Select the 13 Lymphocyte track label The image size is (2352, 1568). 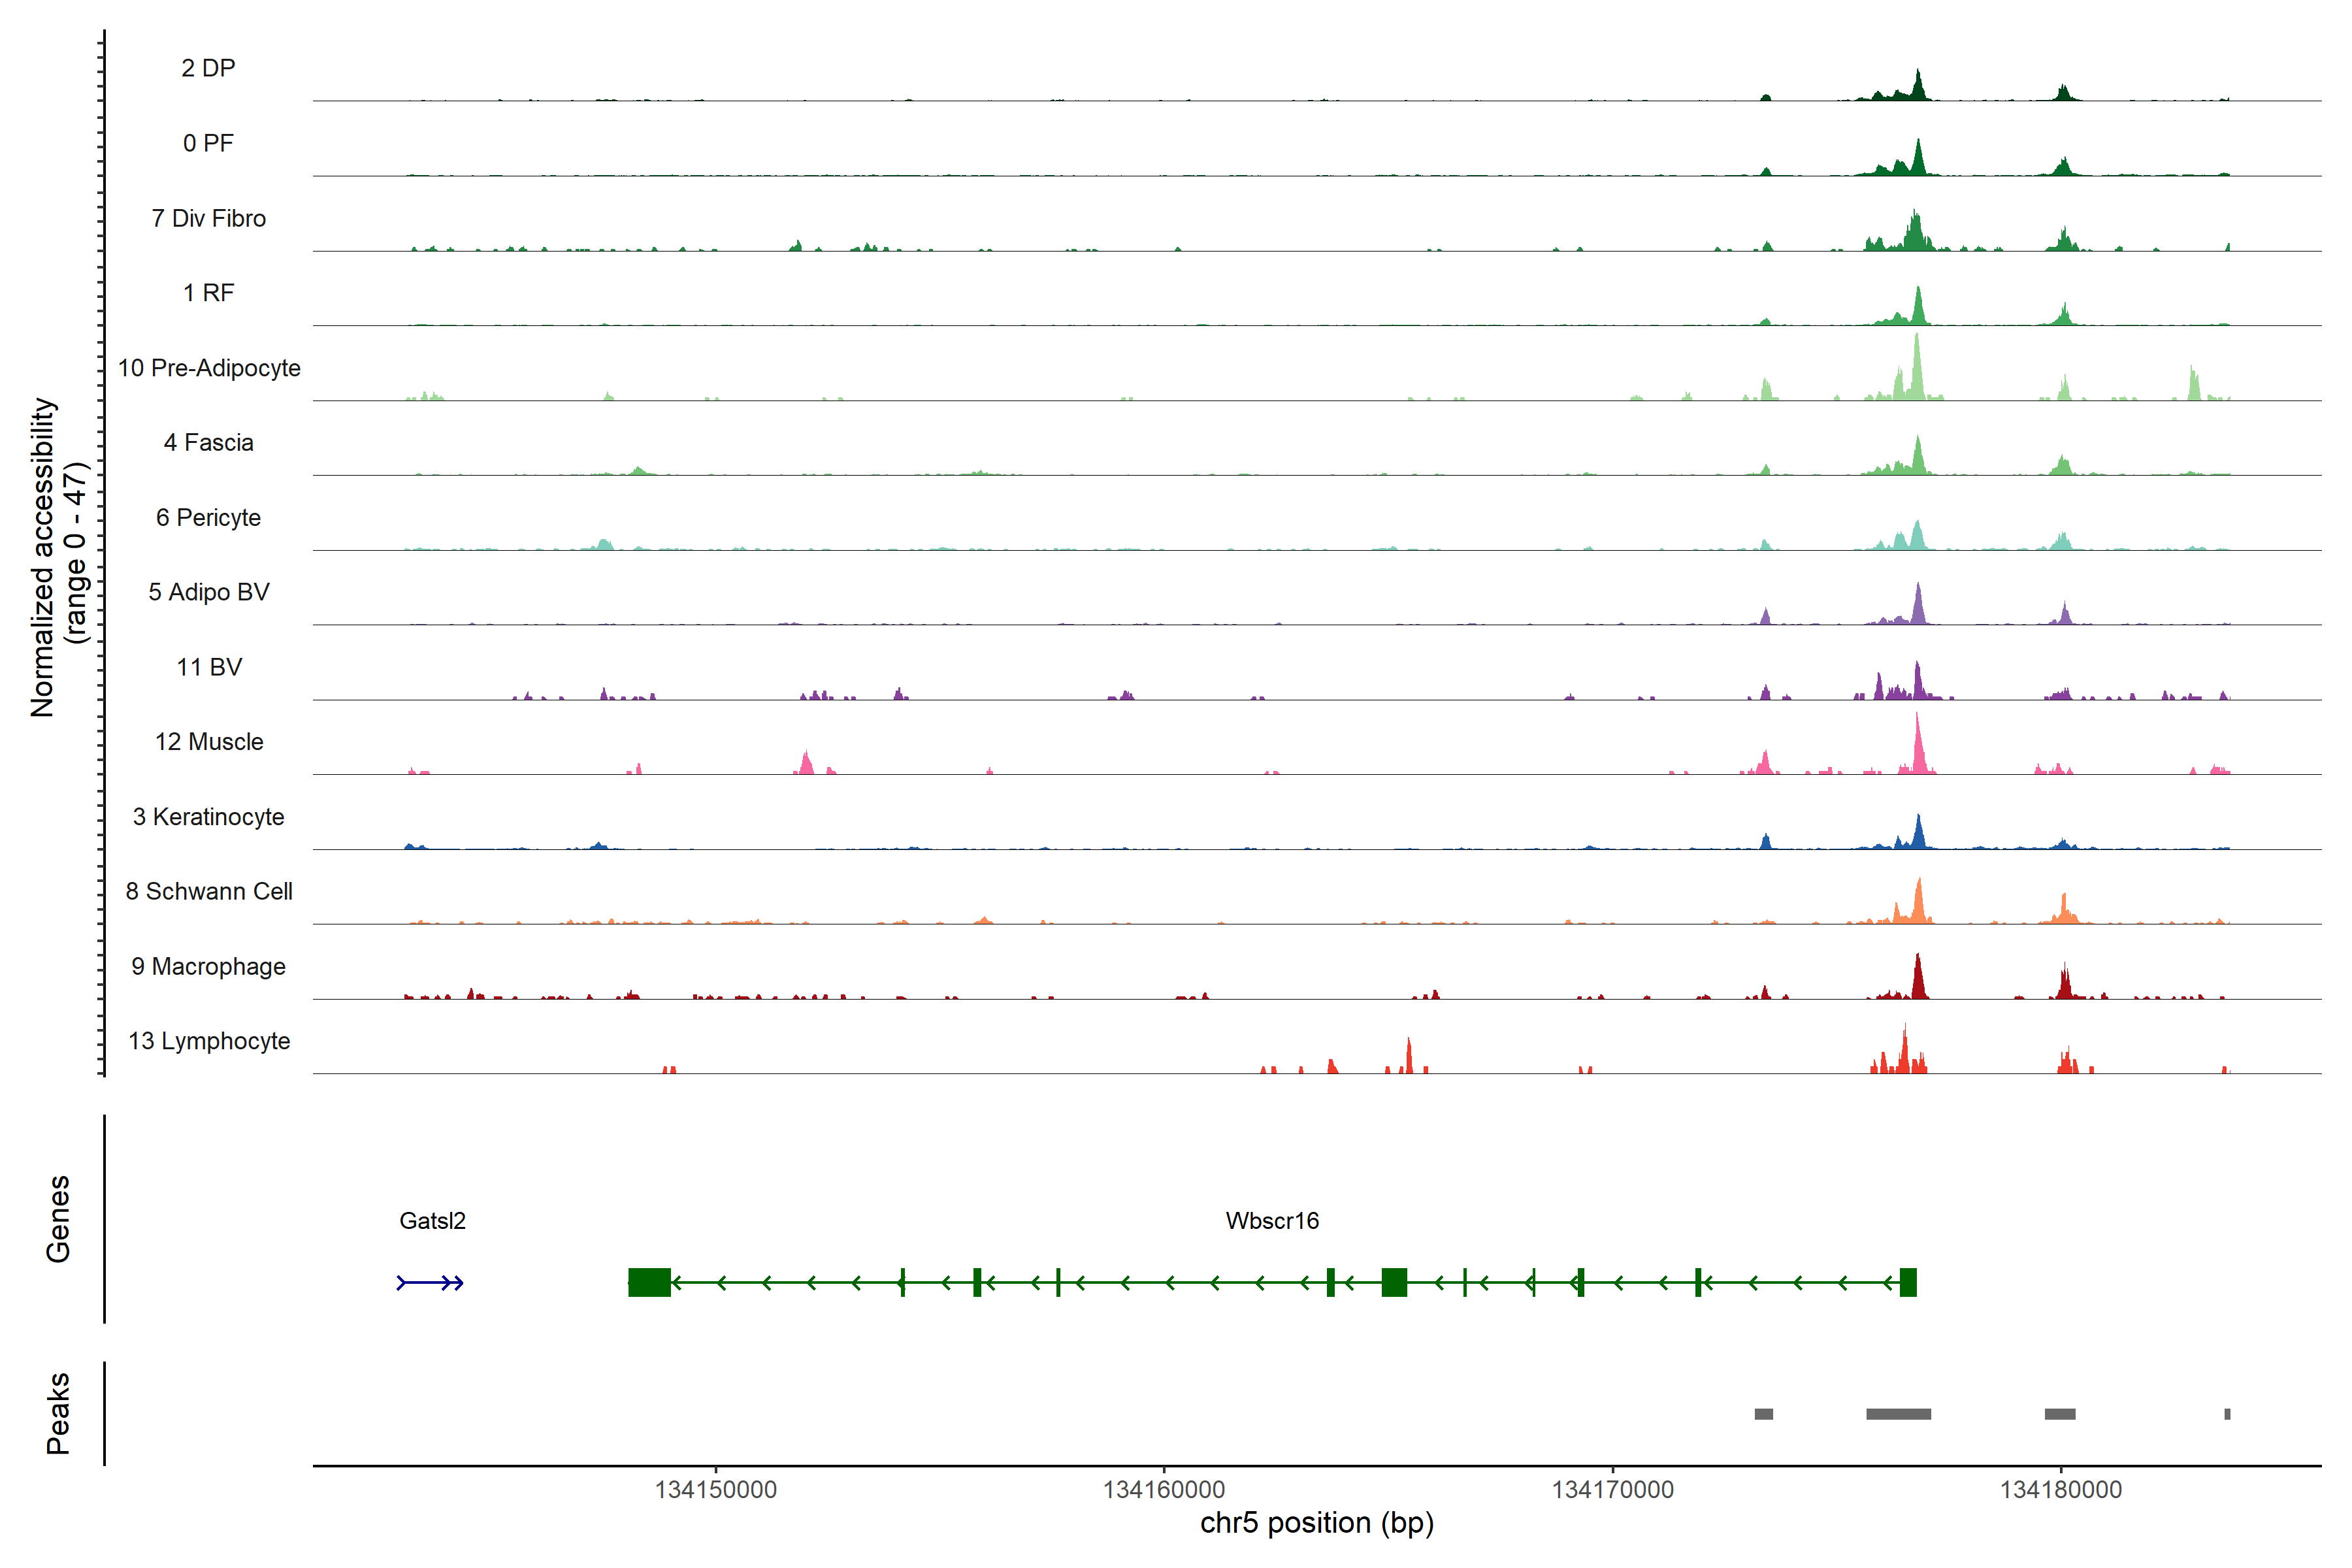209,1041
